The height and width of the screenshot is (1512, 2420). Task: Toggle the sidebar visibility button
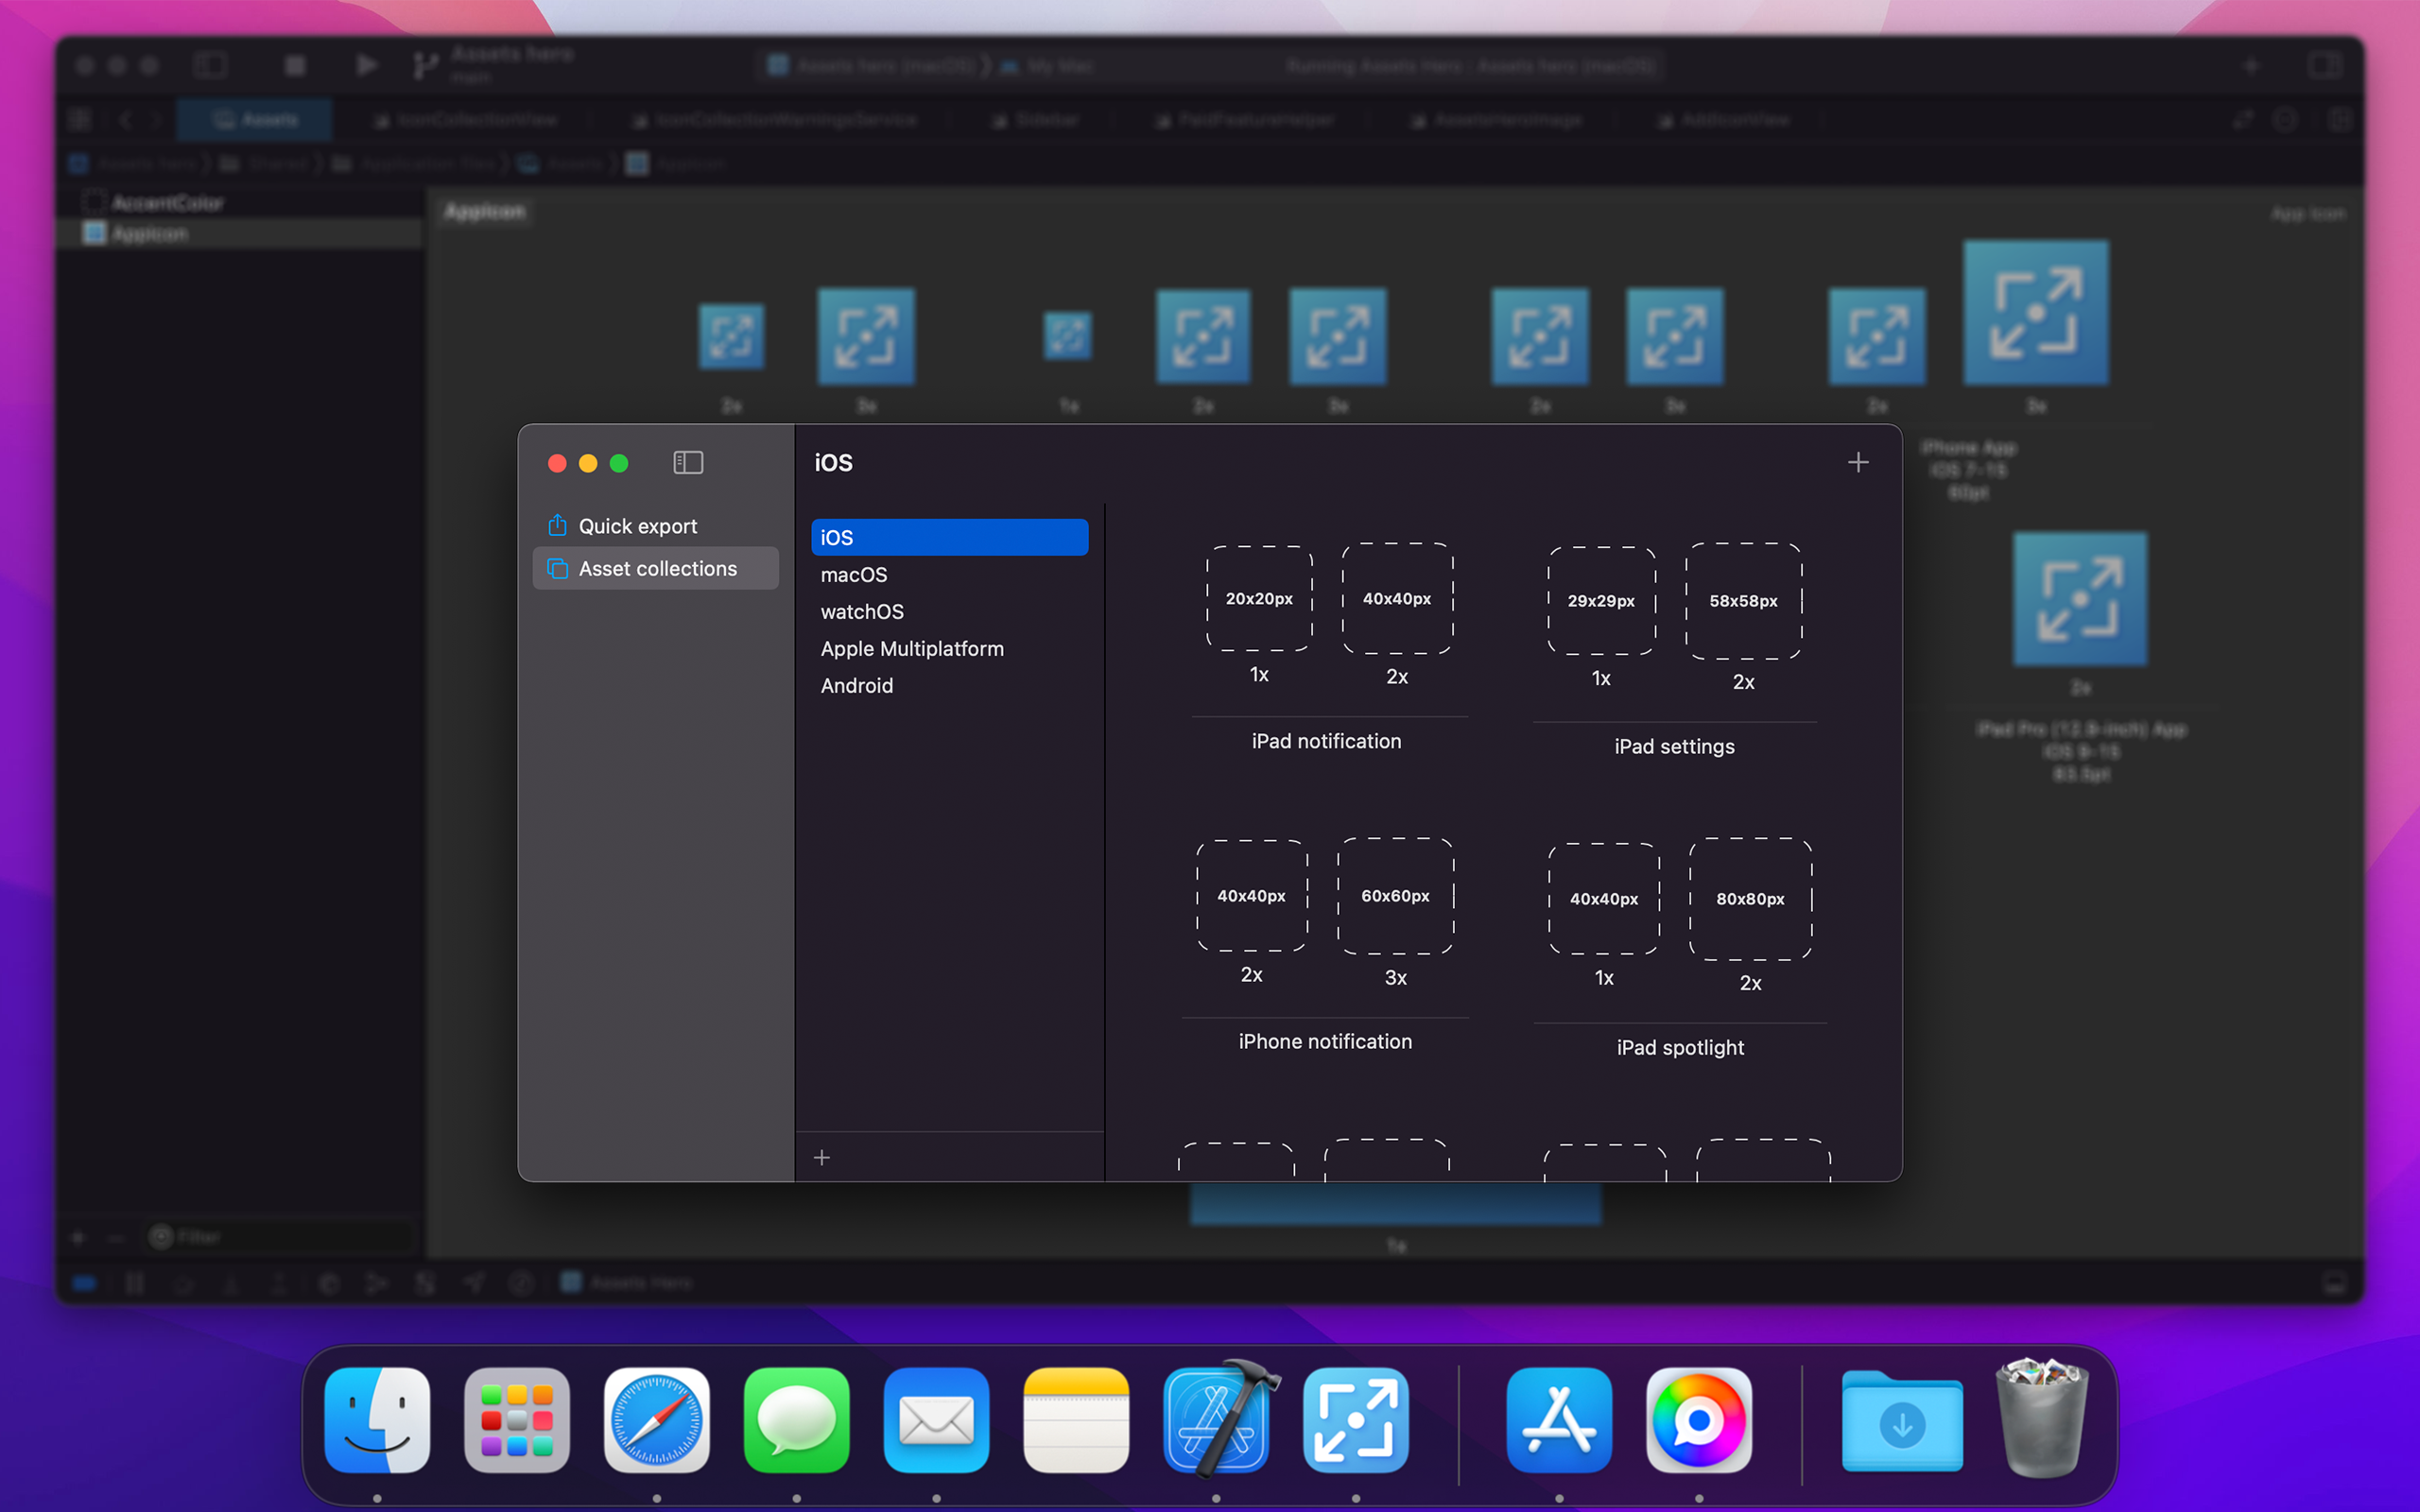click(x=688, y=462)
